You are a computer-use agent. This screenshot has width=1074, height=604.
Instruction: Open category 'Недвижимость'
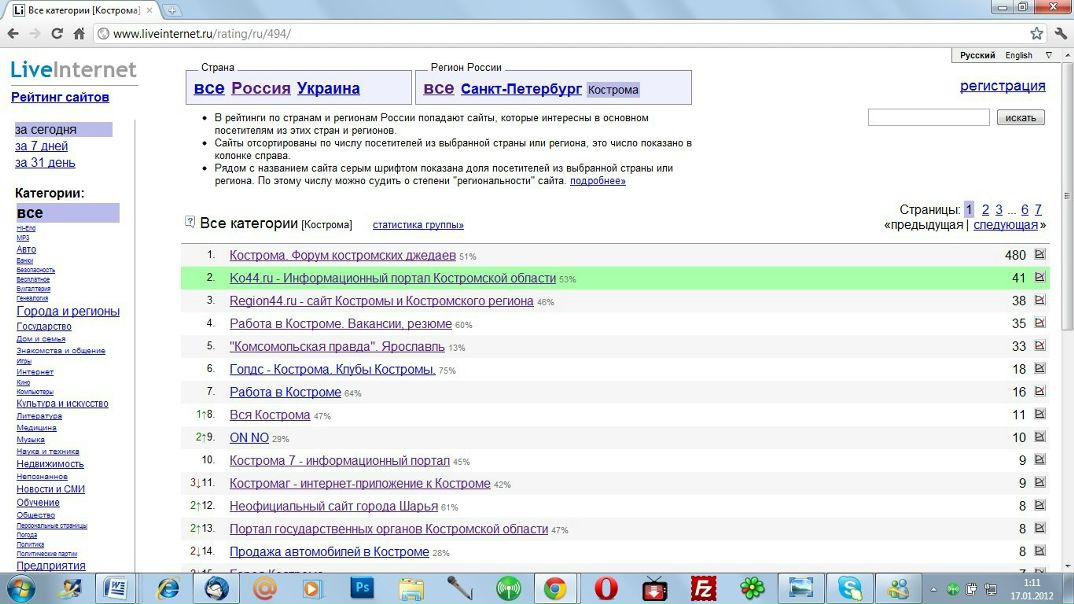pyautogui.click(x=50, y=464)
